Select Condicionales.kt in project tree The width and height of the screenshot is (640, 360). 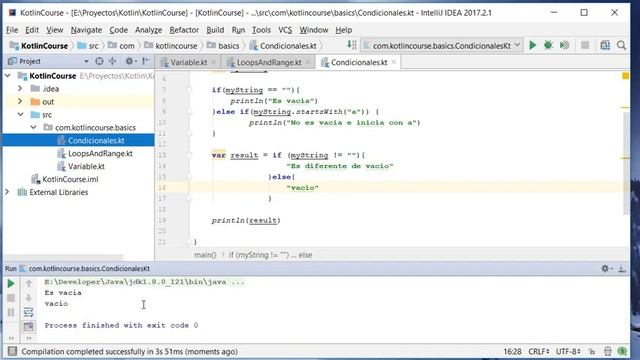[x=96, y=140]
